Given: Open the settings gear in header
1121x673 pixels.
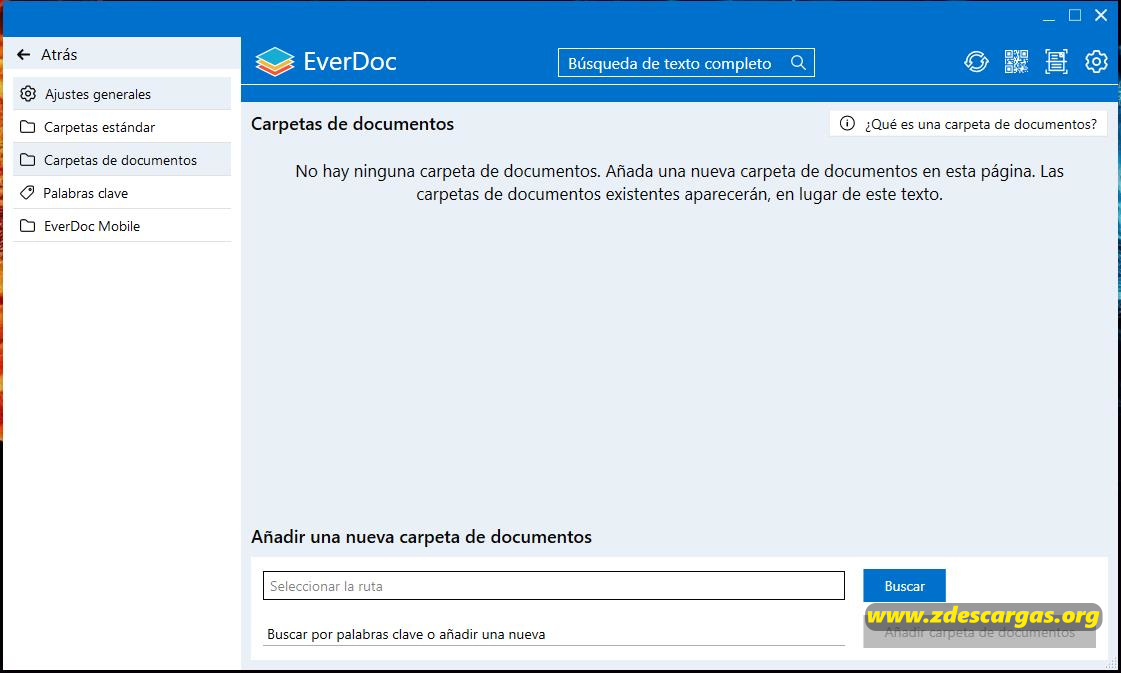Looking at the screenshot, I should point(1096,62).
